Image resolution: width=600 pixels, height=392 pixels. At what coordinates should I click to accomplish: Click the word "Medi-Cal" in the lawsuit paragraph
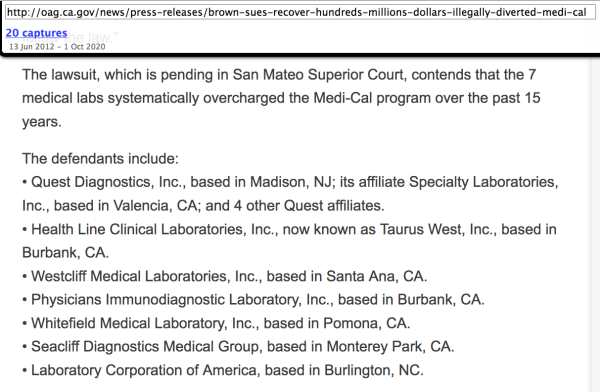[x=342, y=98]
